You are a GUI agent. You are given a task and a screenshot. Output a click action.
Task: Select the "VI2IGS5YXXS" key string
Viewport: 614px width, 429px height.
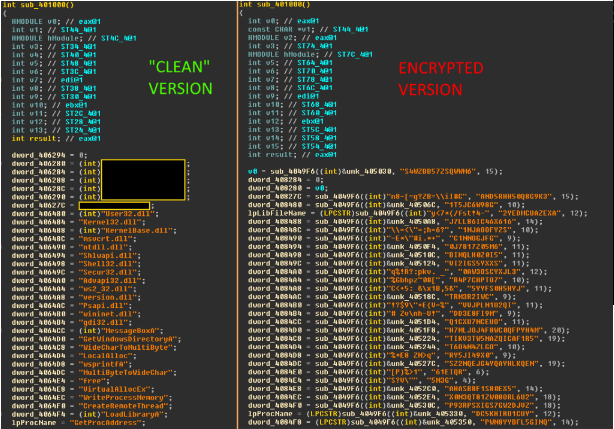point(476,263)
